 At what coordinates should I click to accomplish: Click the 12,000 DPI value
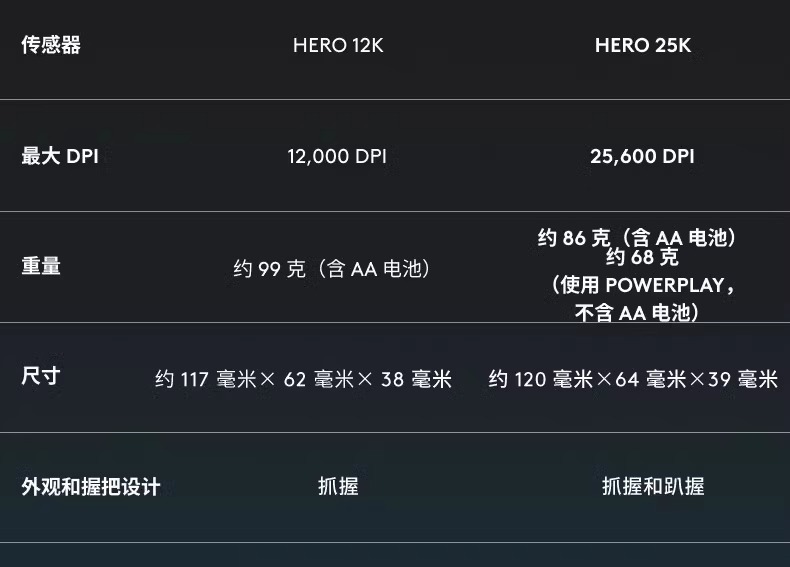tap(337, 156)
